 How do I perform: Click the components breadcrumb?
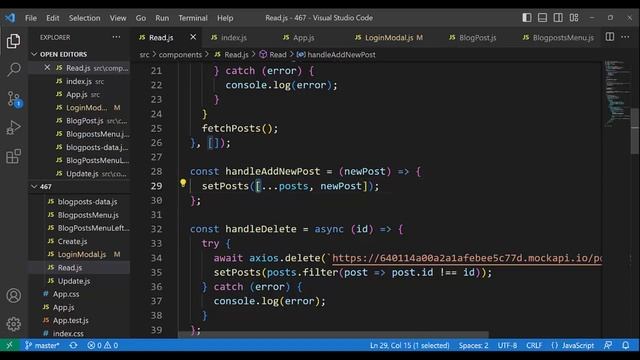[180, 55]
